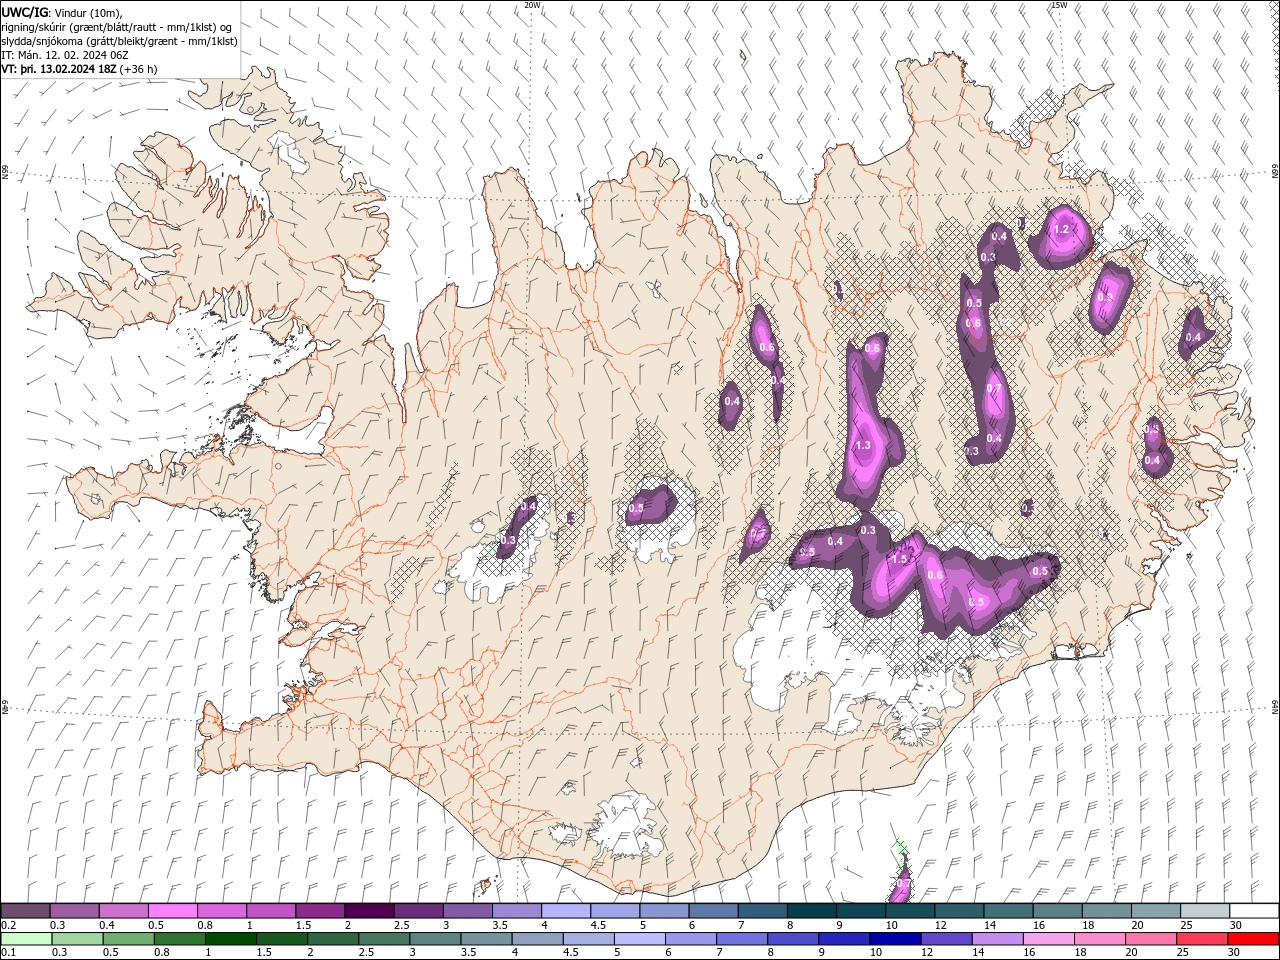This screenshot has width=1280, height=960.
Task: Select the bright pink 0.5–0.8 swatch in the upper legend row
Action: pos(172,911)
